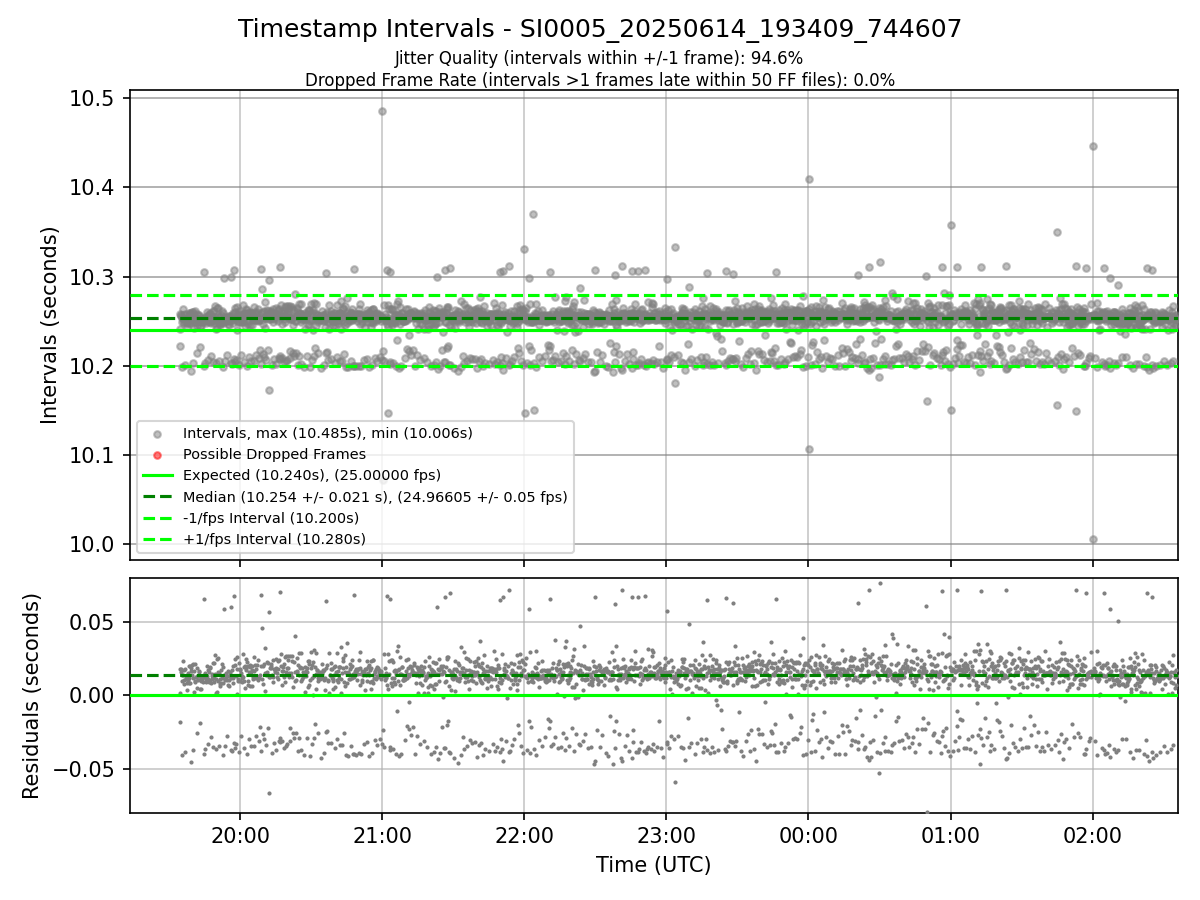Click the solid green Expected legend line sample
This screenshot has width=1200, height=900.
tap(156, 475)
